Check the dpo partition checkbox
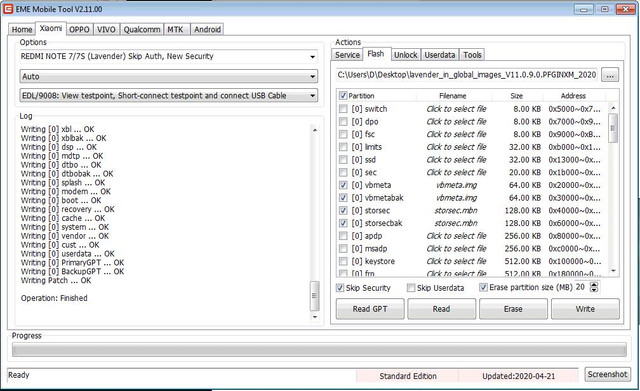Screen dimensions: 640x391 point(343,122)
